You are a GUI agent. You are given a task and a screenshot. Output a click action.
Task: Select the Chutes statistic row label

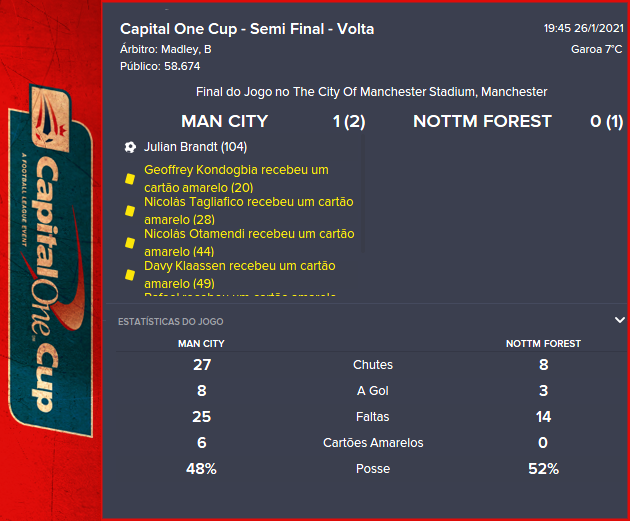point(373,365)
